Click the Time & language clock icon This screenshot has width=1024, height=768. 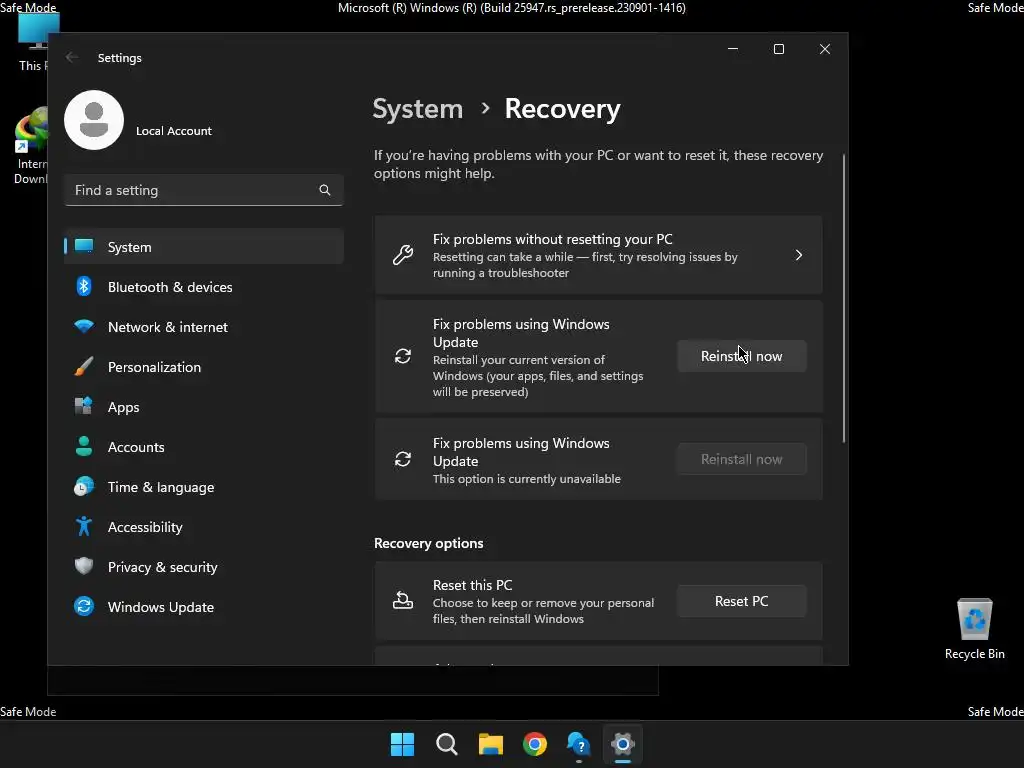coord(84,487)
